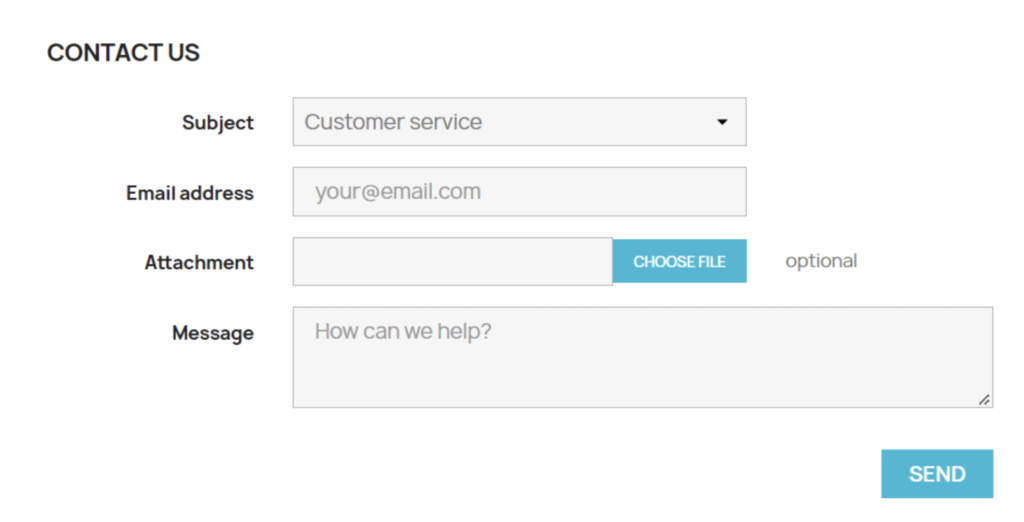This screenshot has height=522, width=1024.
Task: Click the "How can we help?" placeholder
Action: point(403,331)
